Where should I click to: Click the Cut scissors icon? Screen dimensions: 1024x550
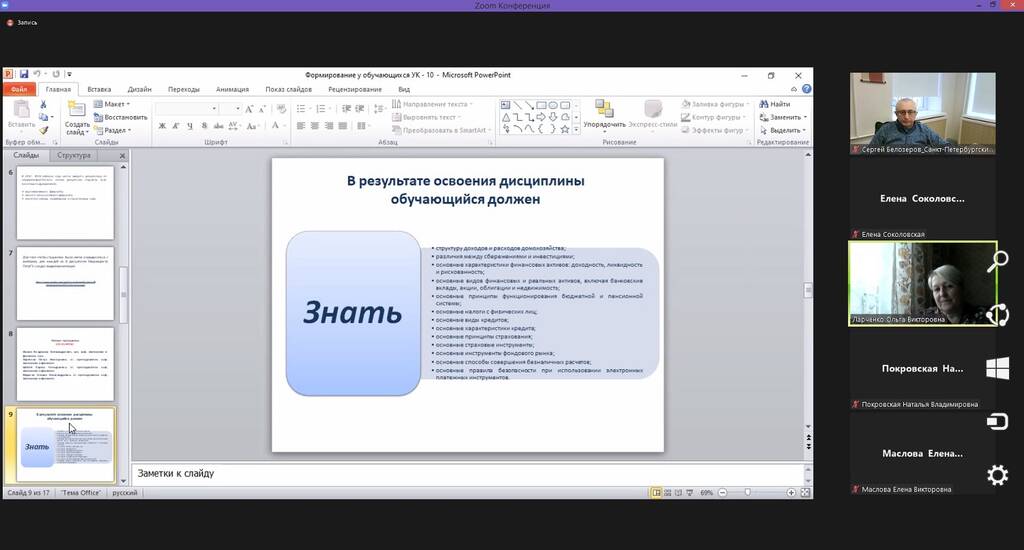coord(44,105)
